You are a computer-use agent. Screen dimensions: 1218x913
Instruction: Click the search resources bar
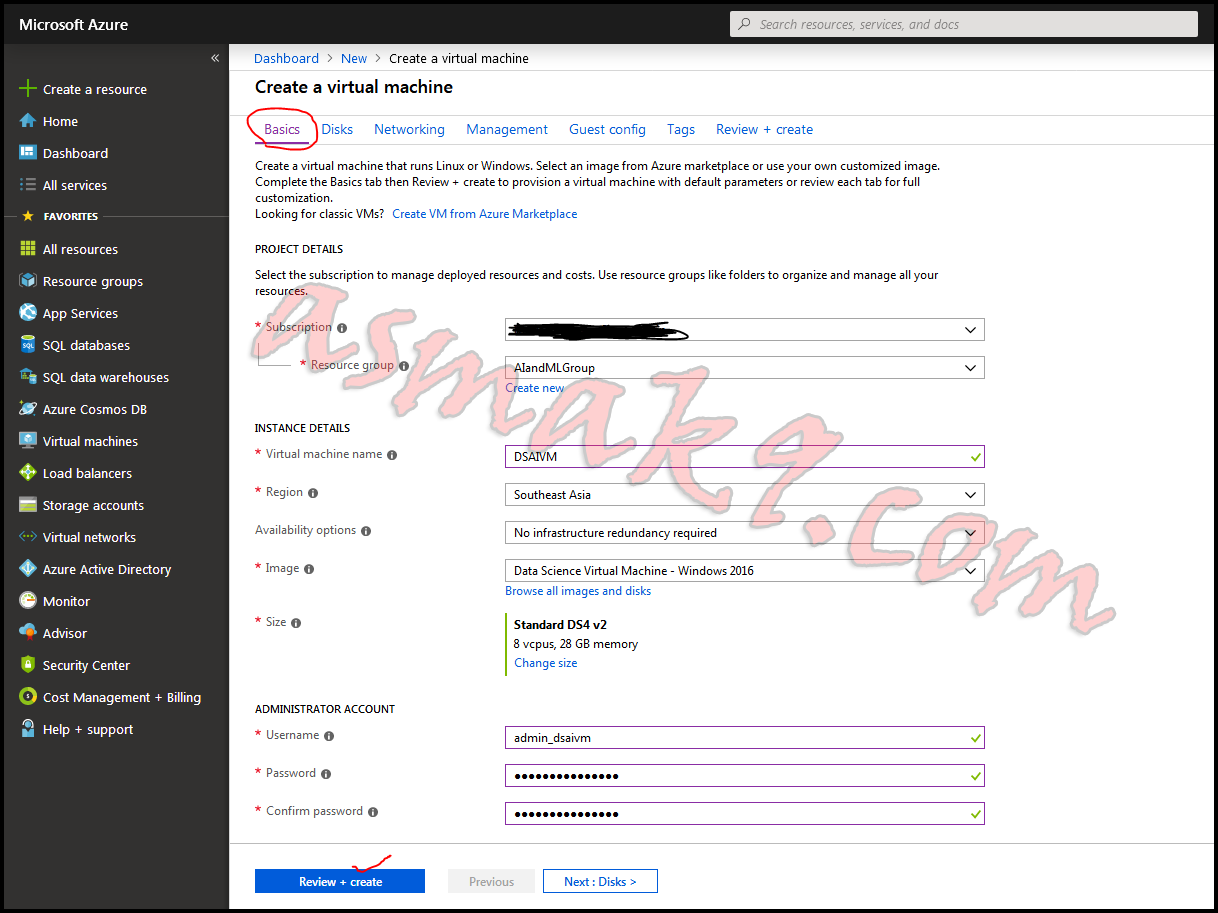point(962,23)
